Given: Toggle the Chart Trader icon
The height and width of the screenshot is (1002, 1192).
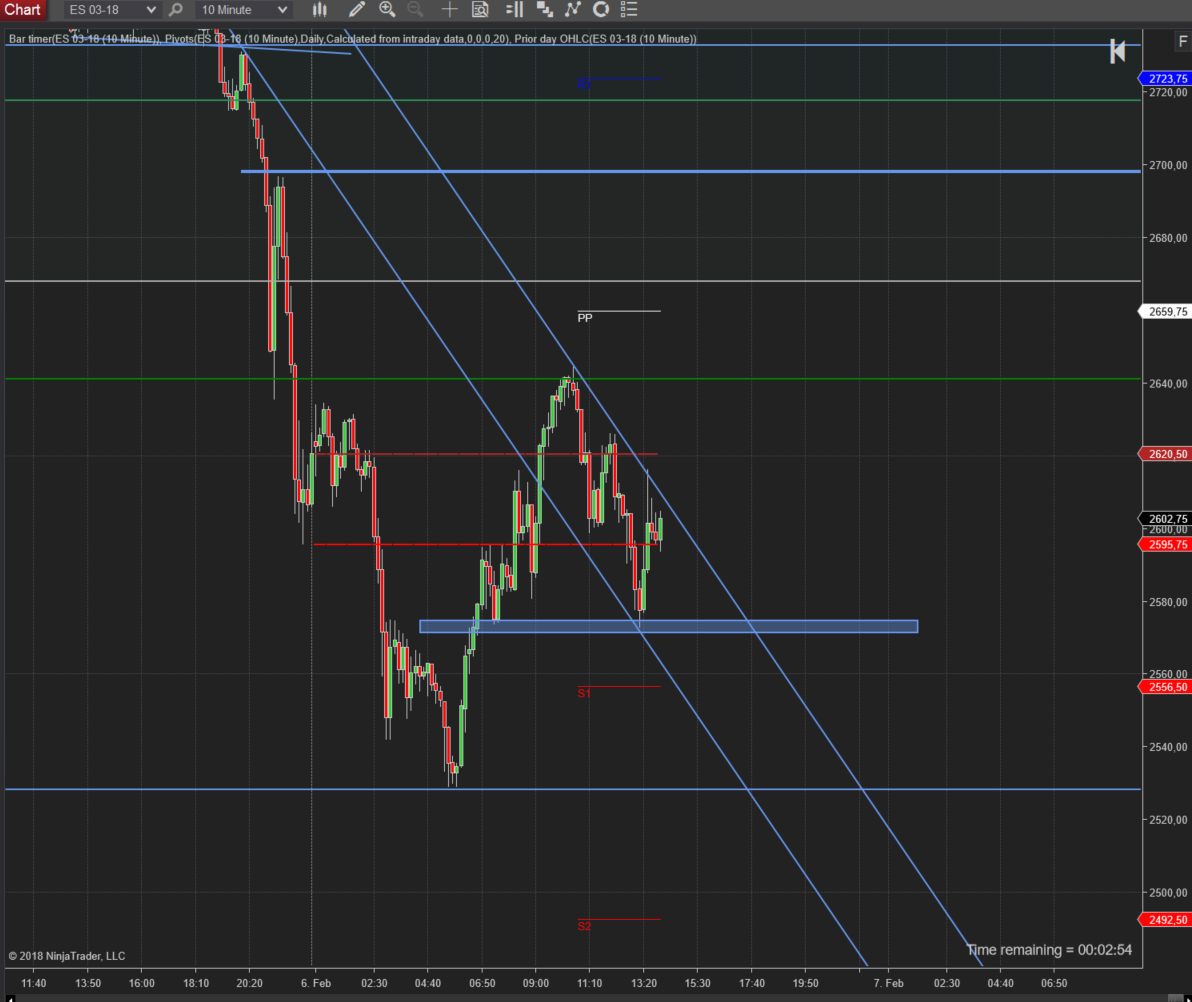Looking at the screenshot, I should 515,10.
